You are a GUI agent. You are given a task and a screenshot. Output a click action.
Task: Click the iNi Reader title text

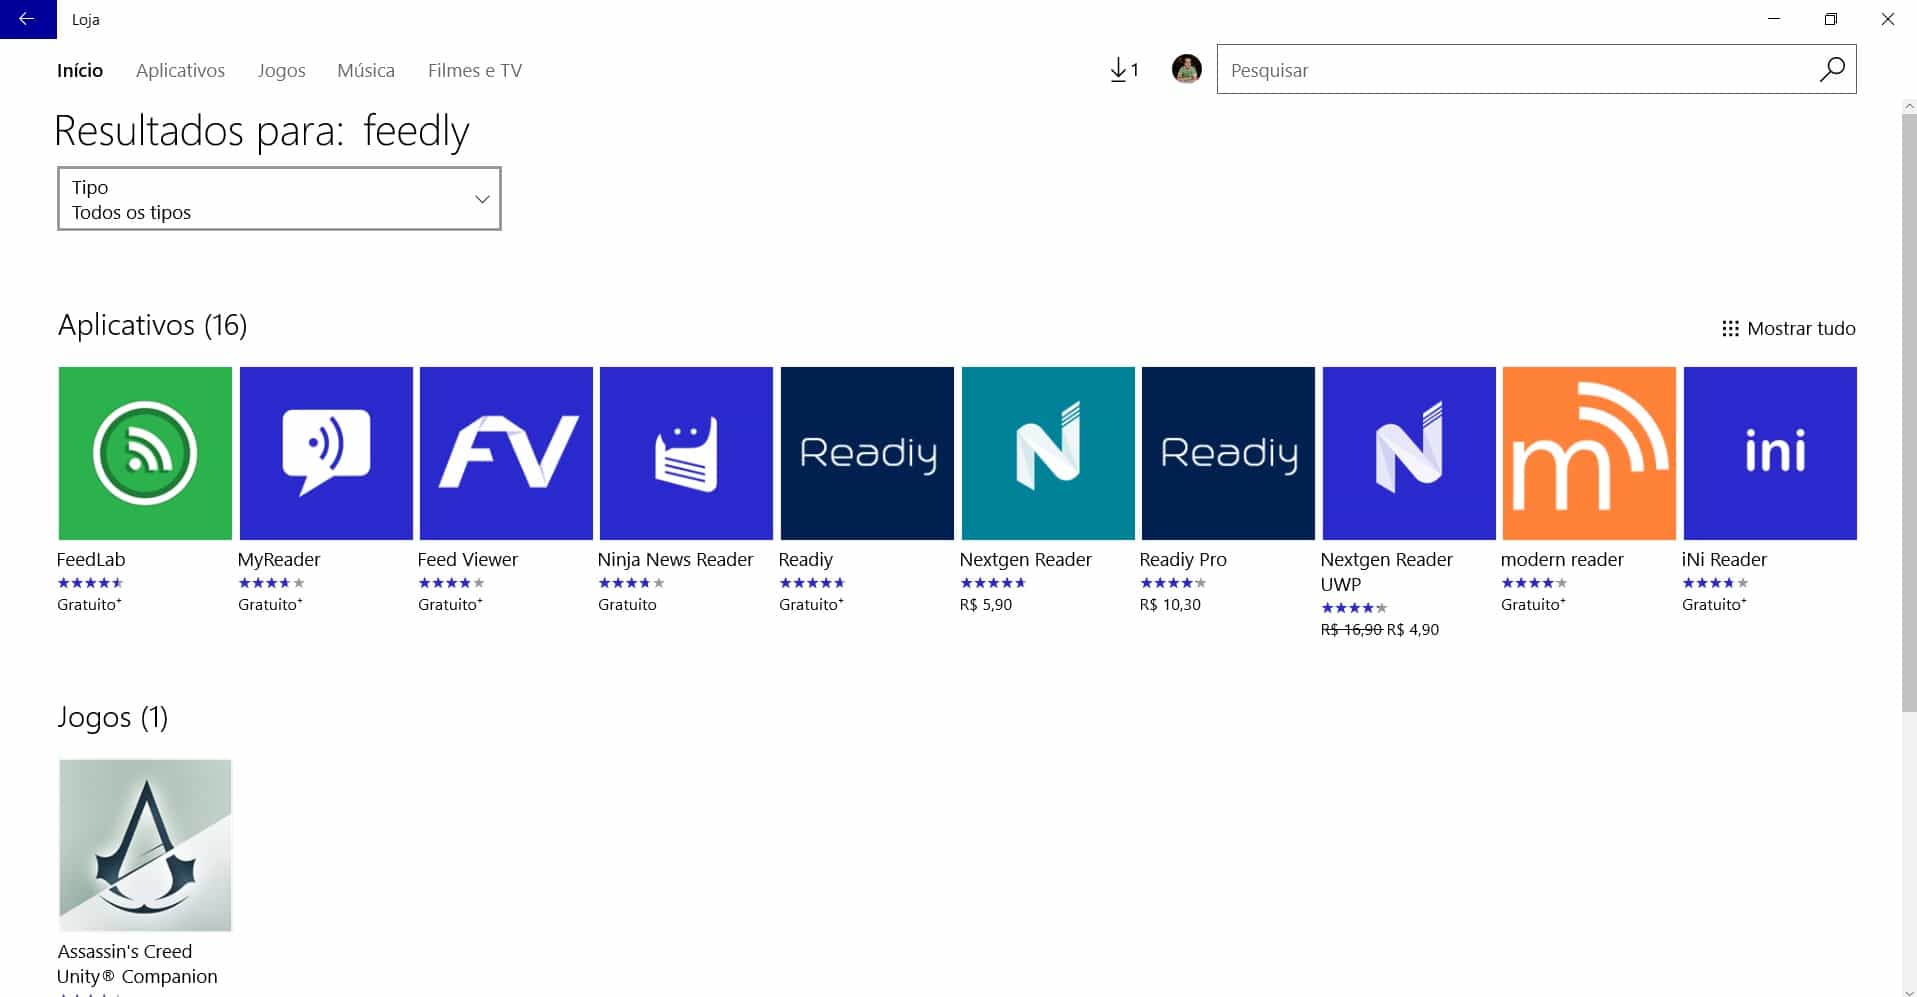[1724, 559]
